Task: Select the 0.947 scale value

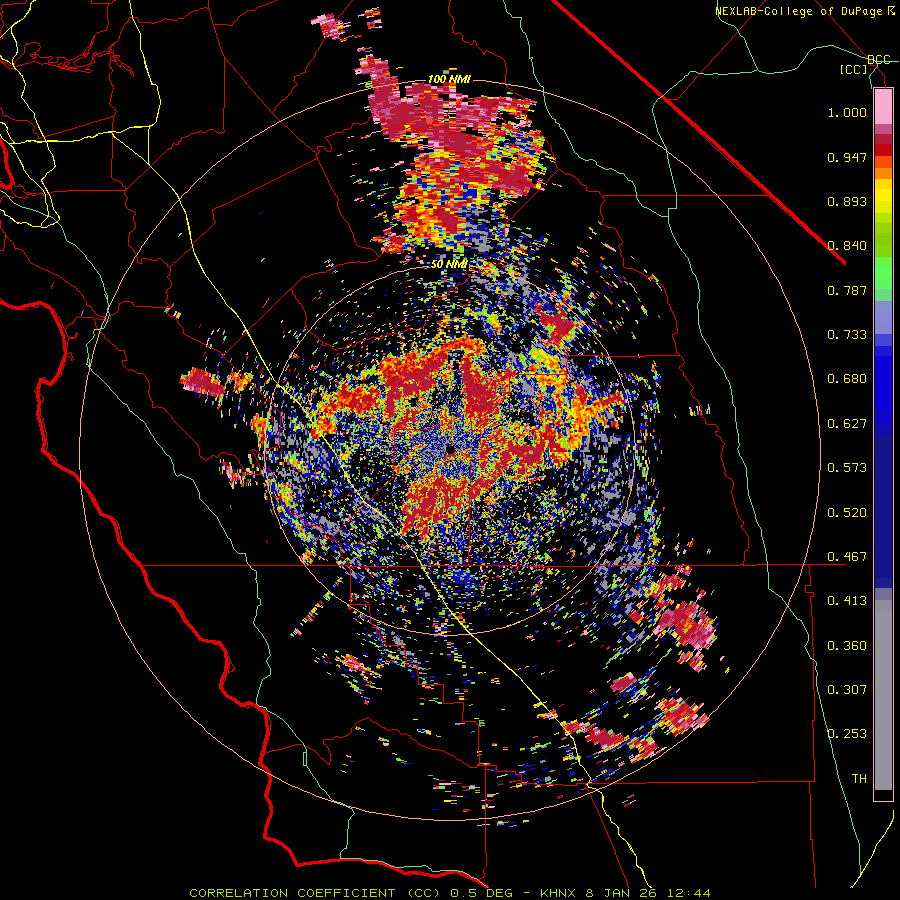Action: [x=847, y=157]
